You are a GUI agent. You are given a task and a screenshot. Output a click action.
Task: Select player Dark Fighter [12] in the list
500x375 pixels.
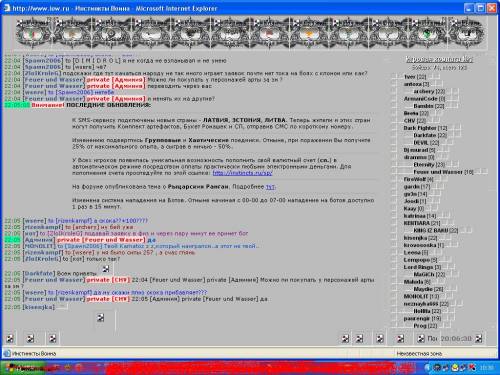pyautogui.click(x=425, y=128)
